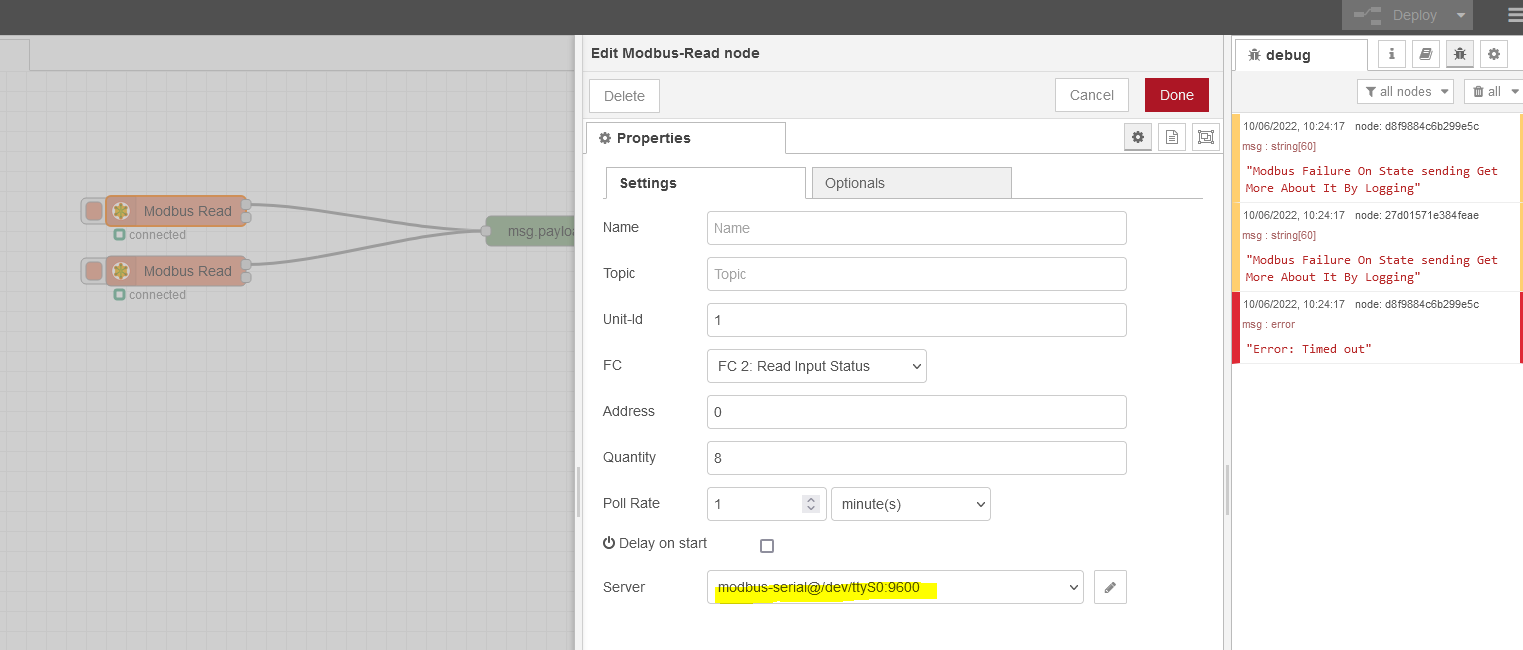Image resolution: width=1523 pixels, height=650 pixels.
Task: Open the info sidebar tab icon
Action: 1392,54
